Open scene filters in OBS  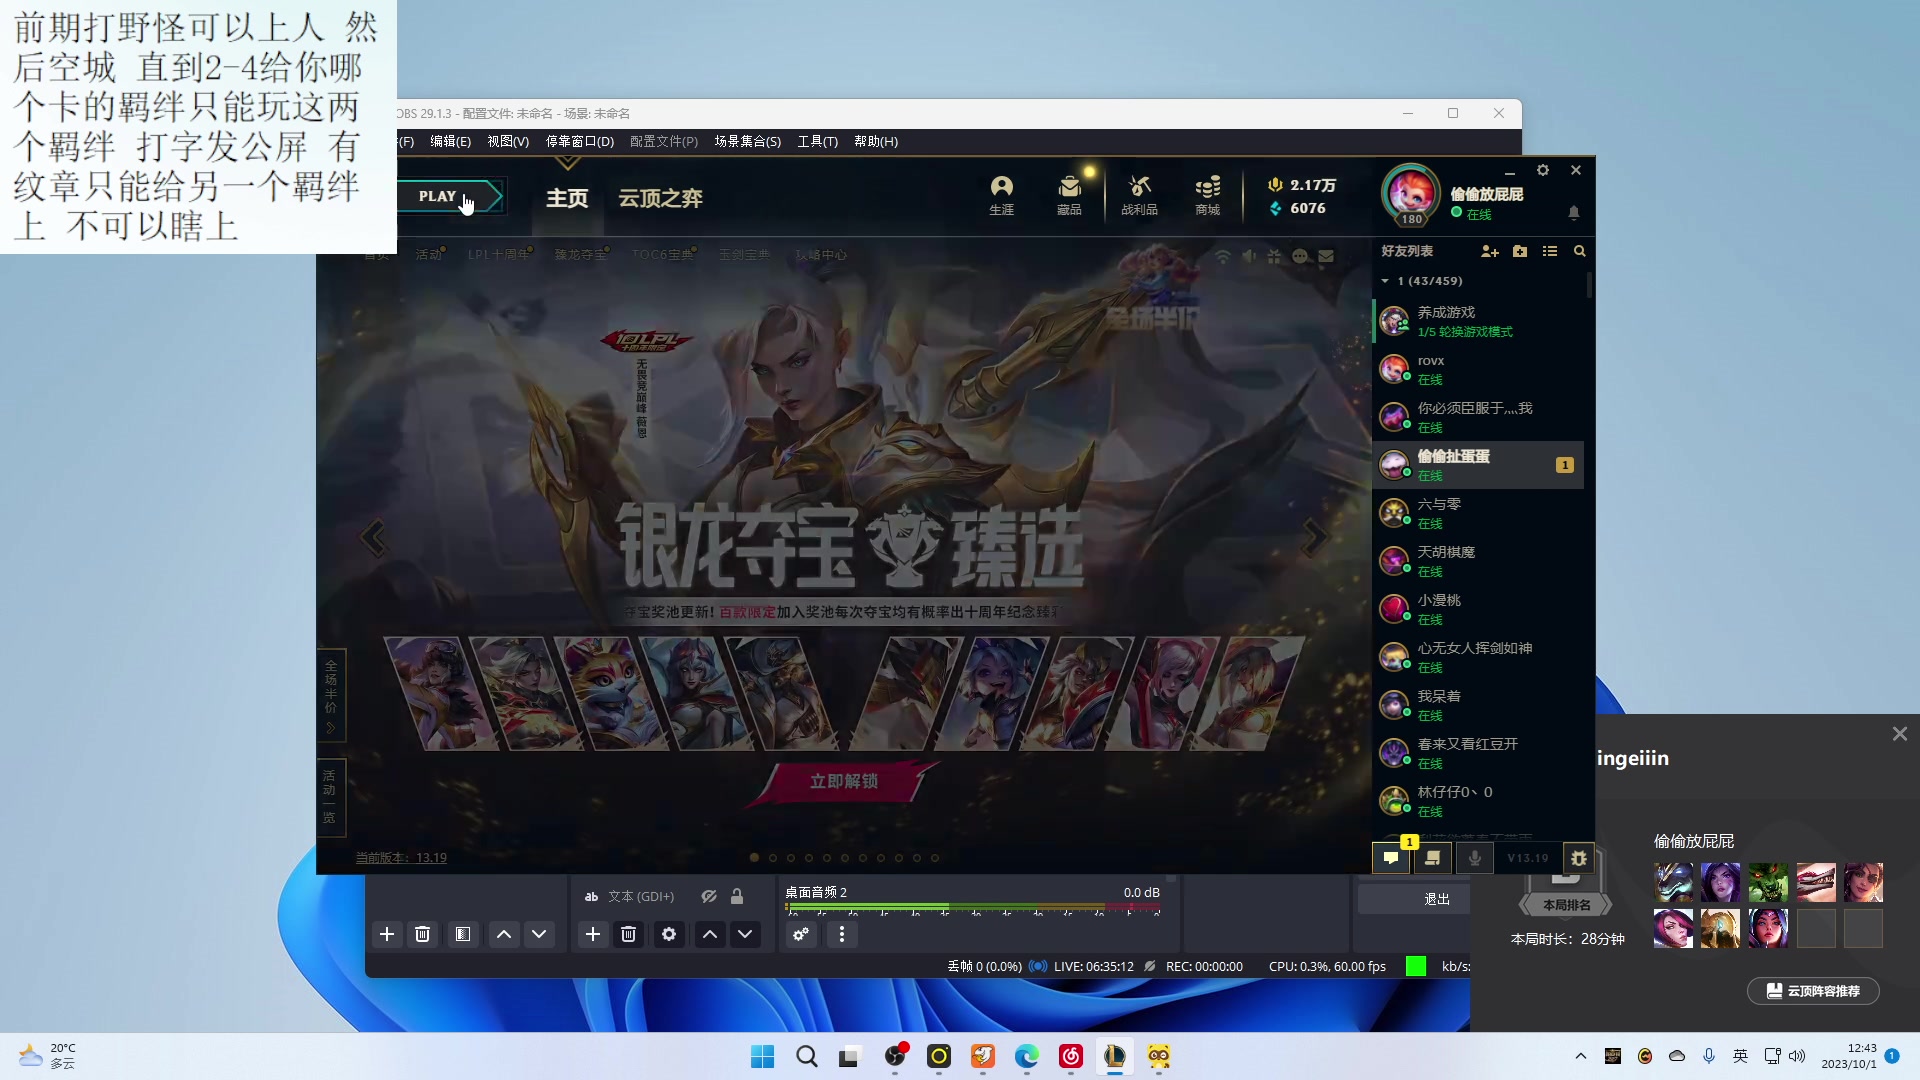[463, 934]
